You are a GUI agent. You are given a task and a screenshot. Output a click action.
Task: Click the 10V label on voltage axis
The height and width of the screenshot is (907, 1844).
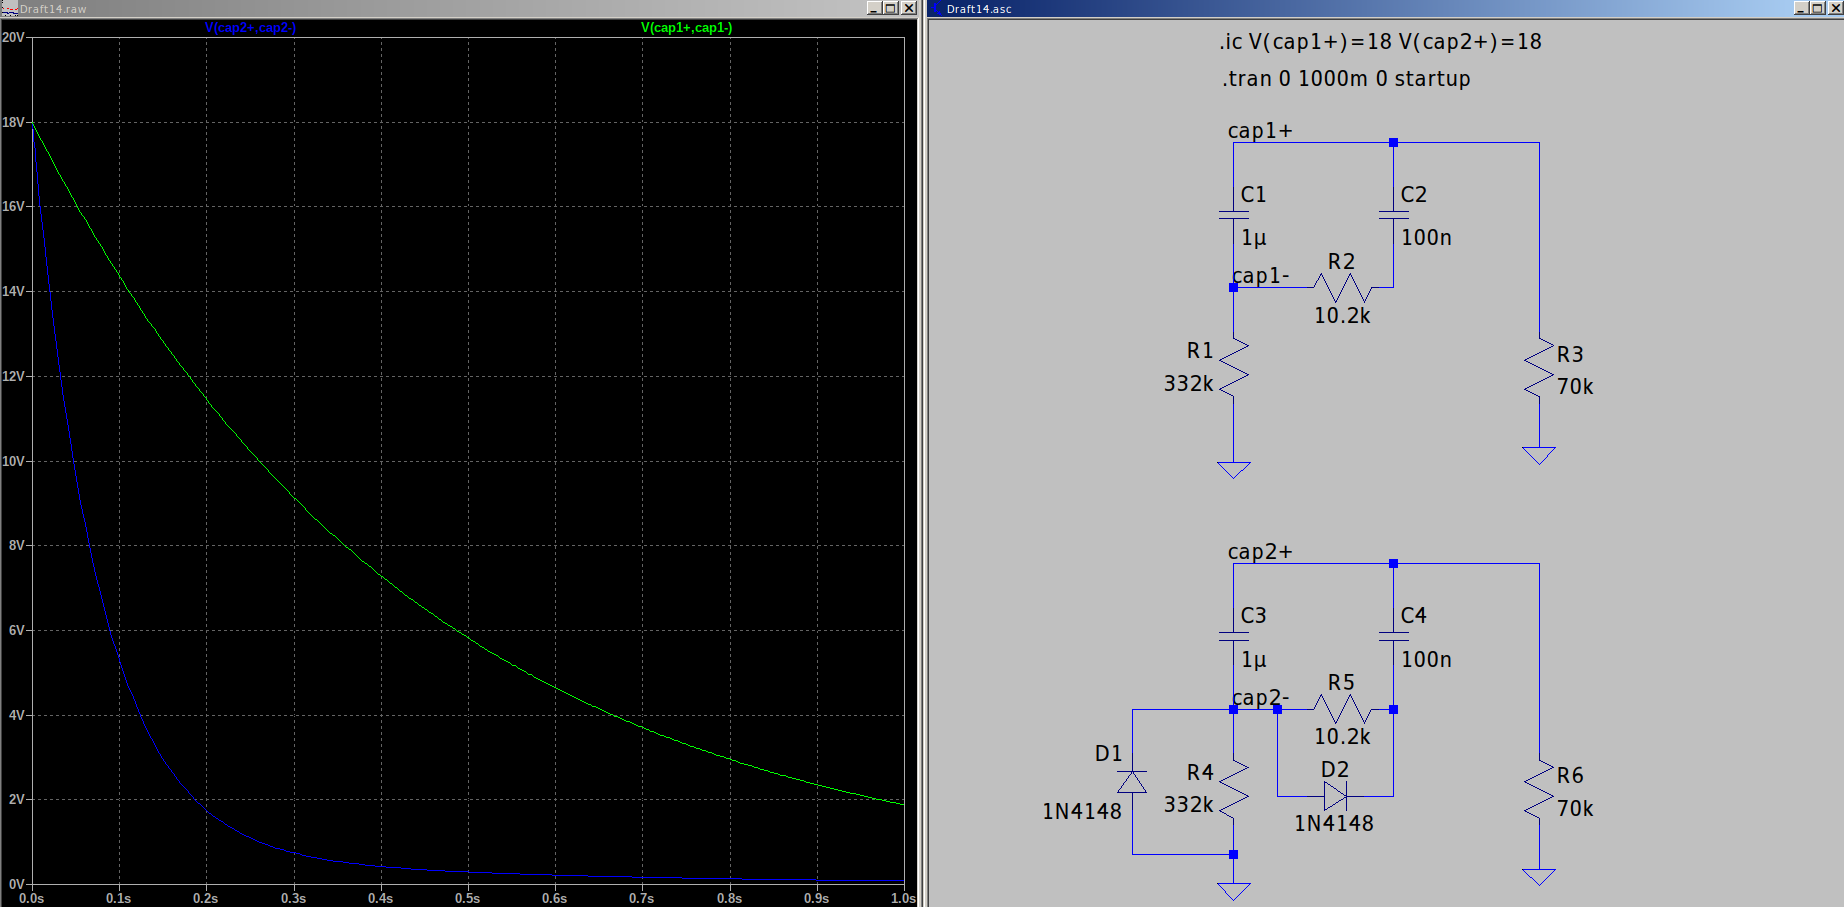(x=13, y=461)
